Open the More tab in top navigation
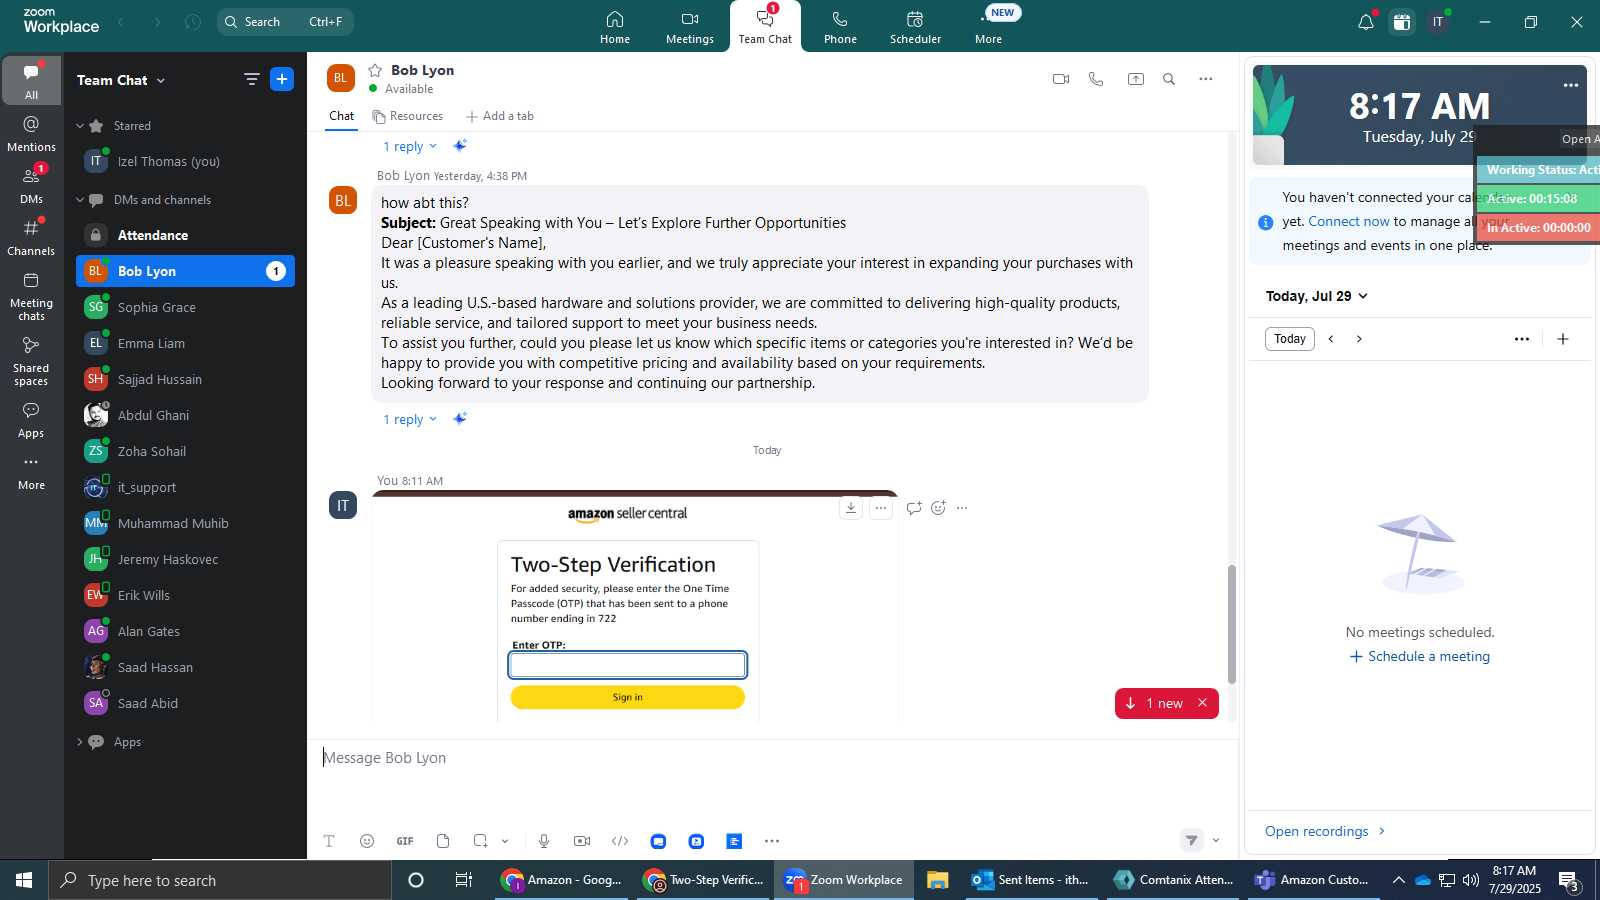The height and width of the screenshot is (900, 1600). [x=989, y=27]
